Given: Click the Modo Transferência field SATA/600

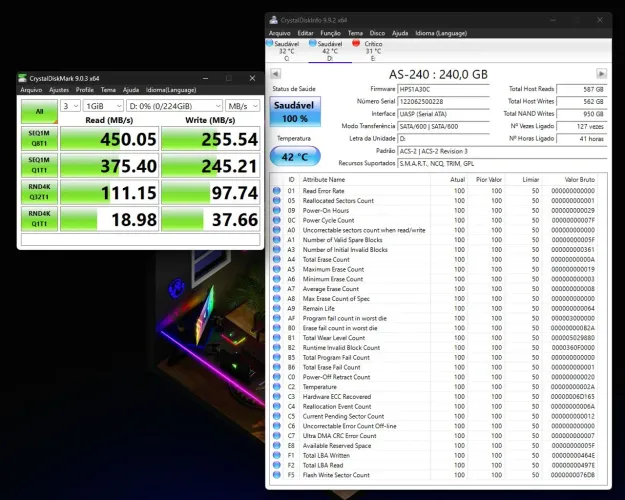Looking at the screenshot, I should 444,126.
